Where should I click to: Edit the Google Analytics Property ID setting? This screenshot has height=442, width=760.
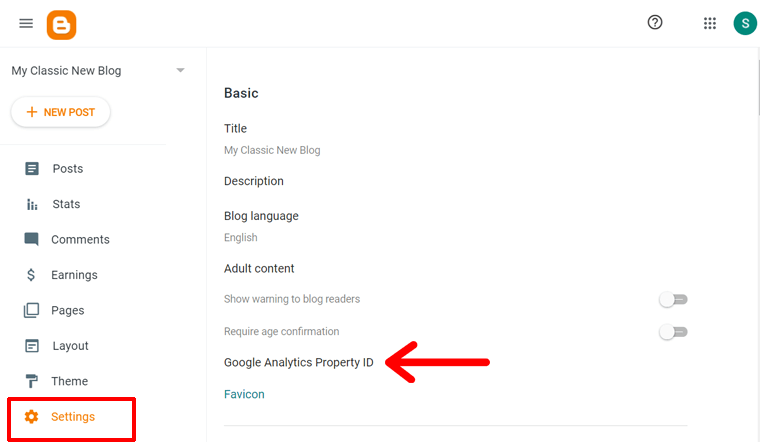(298, 362)
